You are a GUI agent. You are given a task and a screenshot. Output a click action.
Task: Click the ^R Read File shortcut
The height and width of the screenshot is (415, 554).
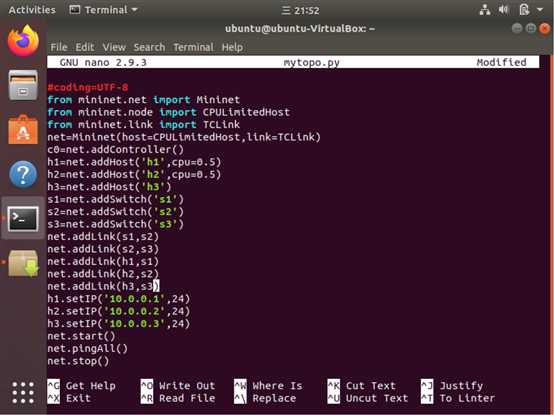178,398
